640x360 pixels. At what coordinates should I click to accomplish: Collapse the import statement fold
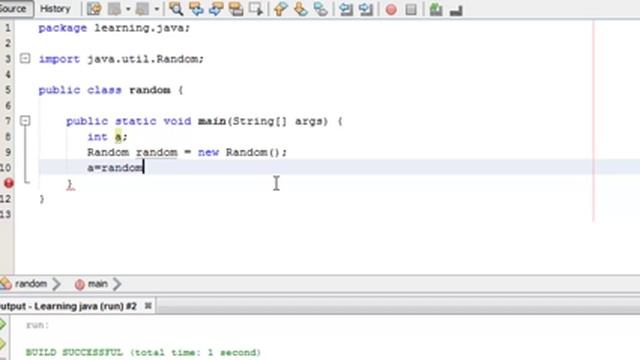click(x=25, y=58)
